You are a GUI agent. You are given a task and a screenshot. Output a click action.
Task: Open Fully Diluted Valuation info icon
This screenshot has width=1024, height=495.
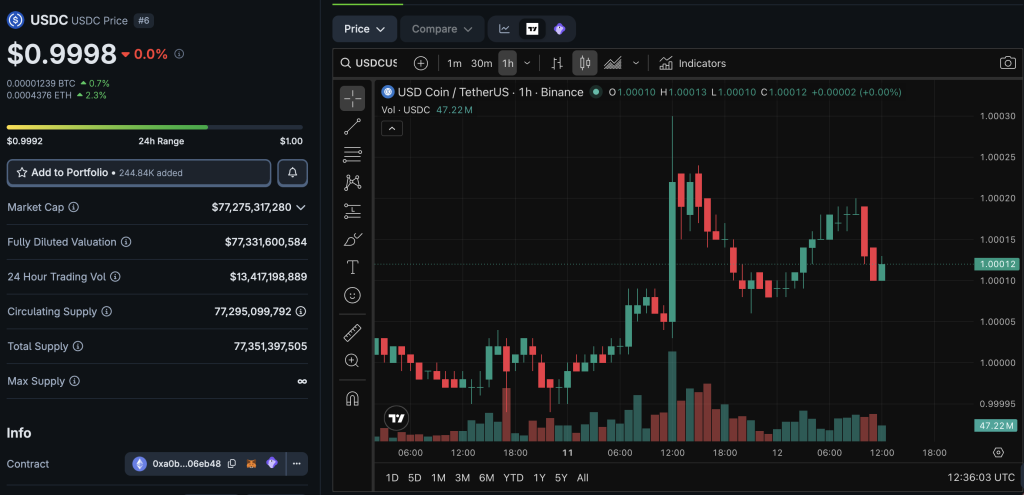126,242
